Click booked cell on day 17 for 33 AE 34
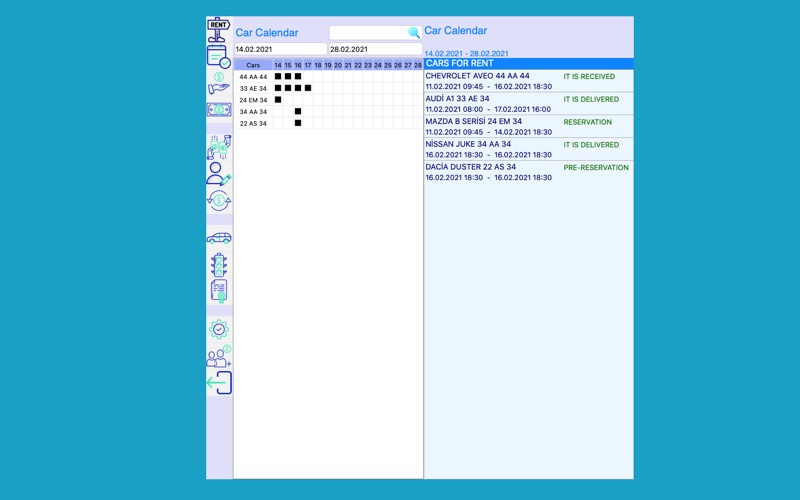800x500 pixels. 308,88
